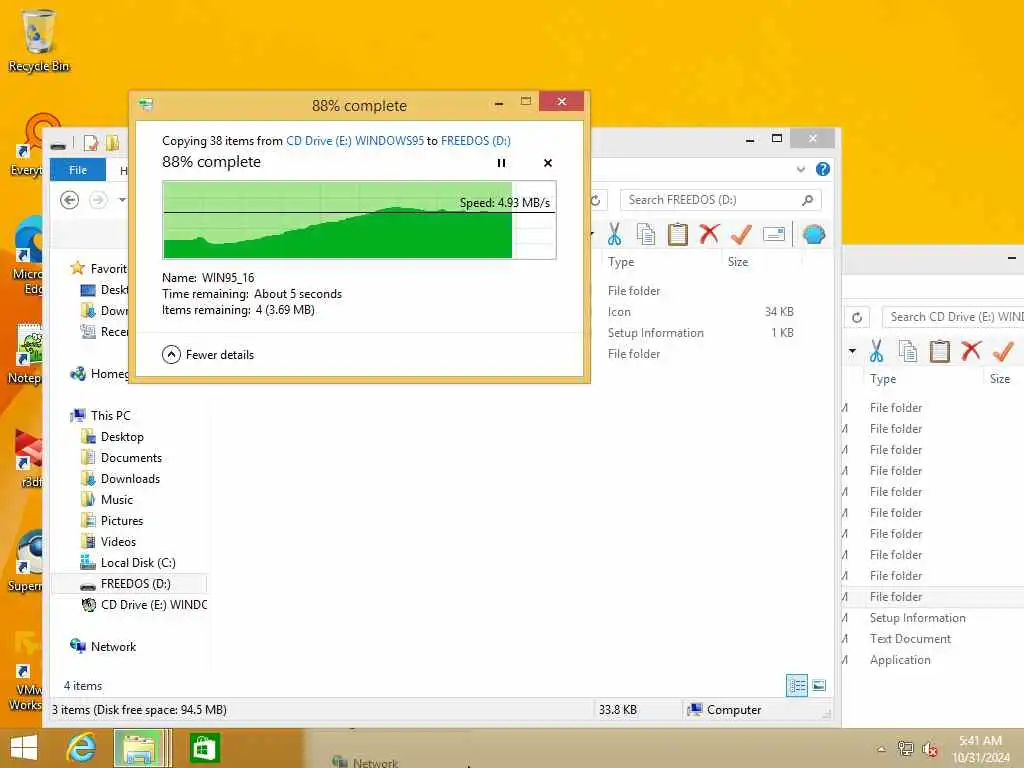1024x768 pixels.
Task: Select CD Drive (E:) in navigation pane
Action: pos(153,605)
